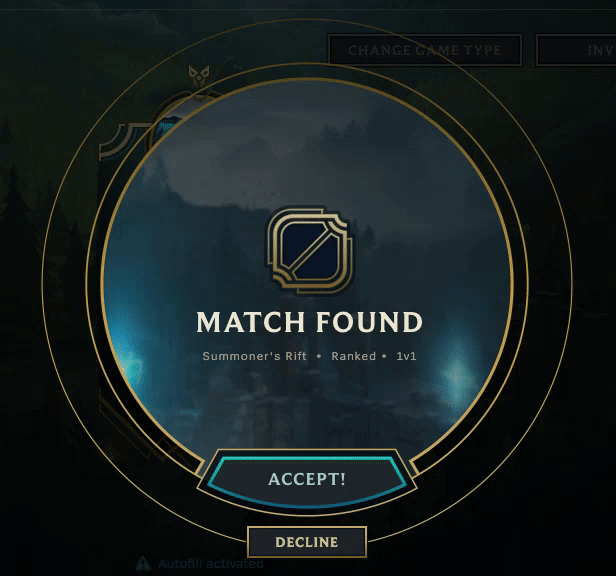Click the Ranked queue label

tap(354, 356)
